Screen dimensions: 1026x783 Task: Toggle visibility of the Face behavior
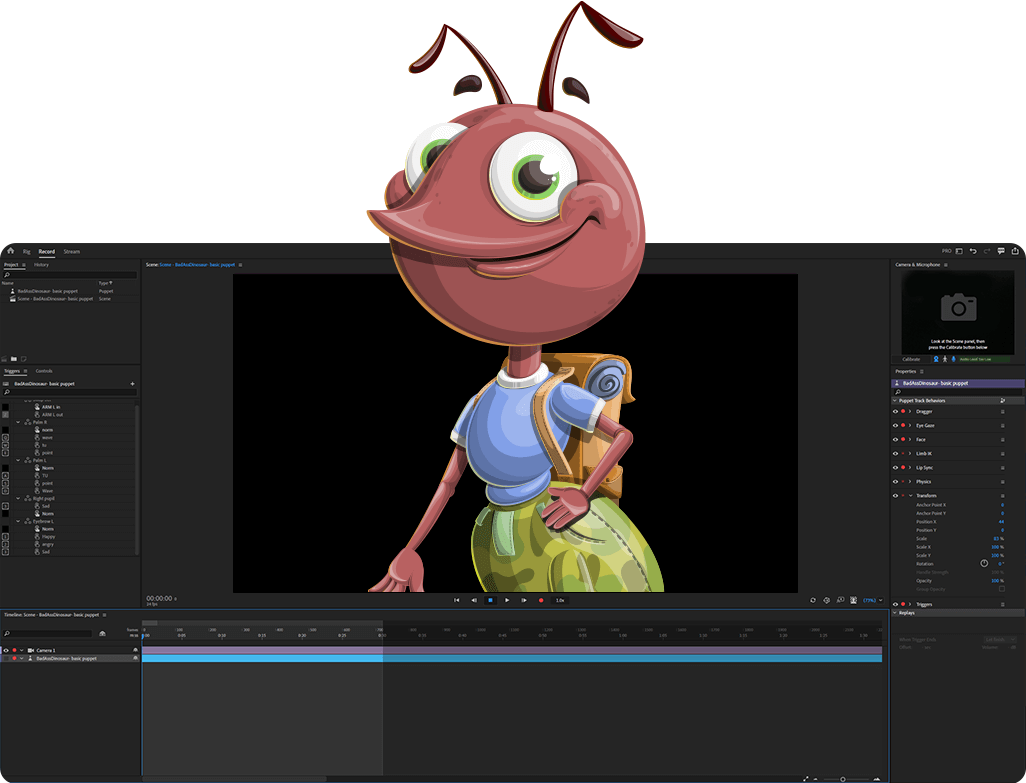click(x=894, y=440)
